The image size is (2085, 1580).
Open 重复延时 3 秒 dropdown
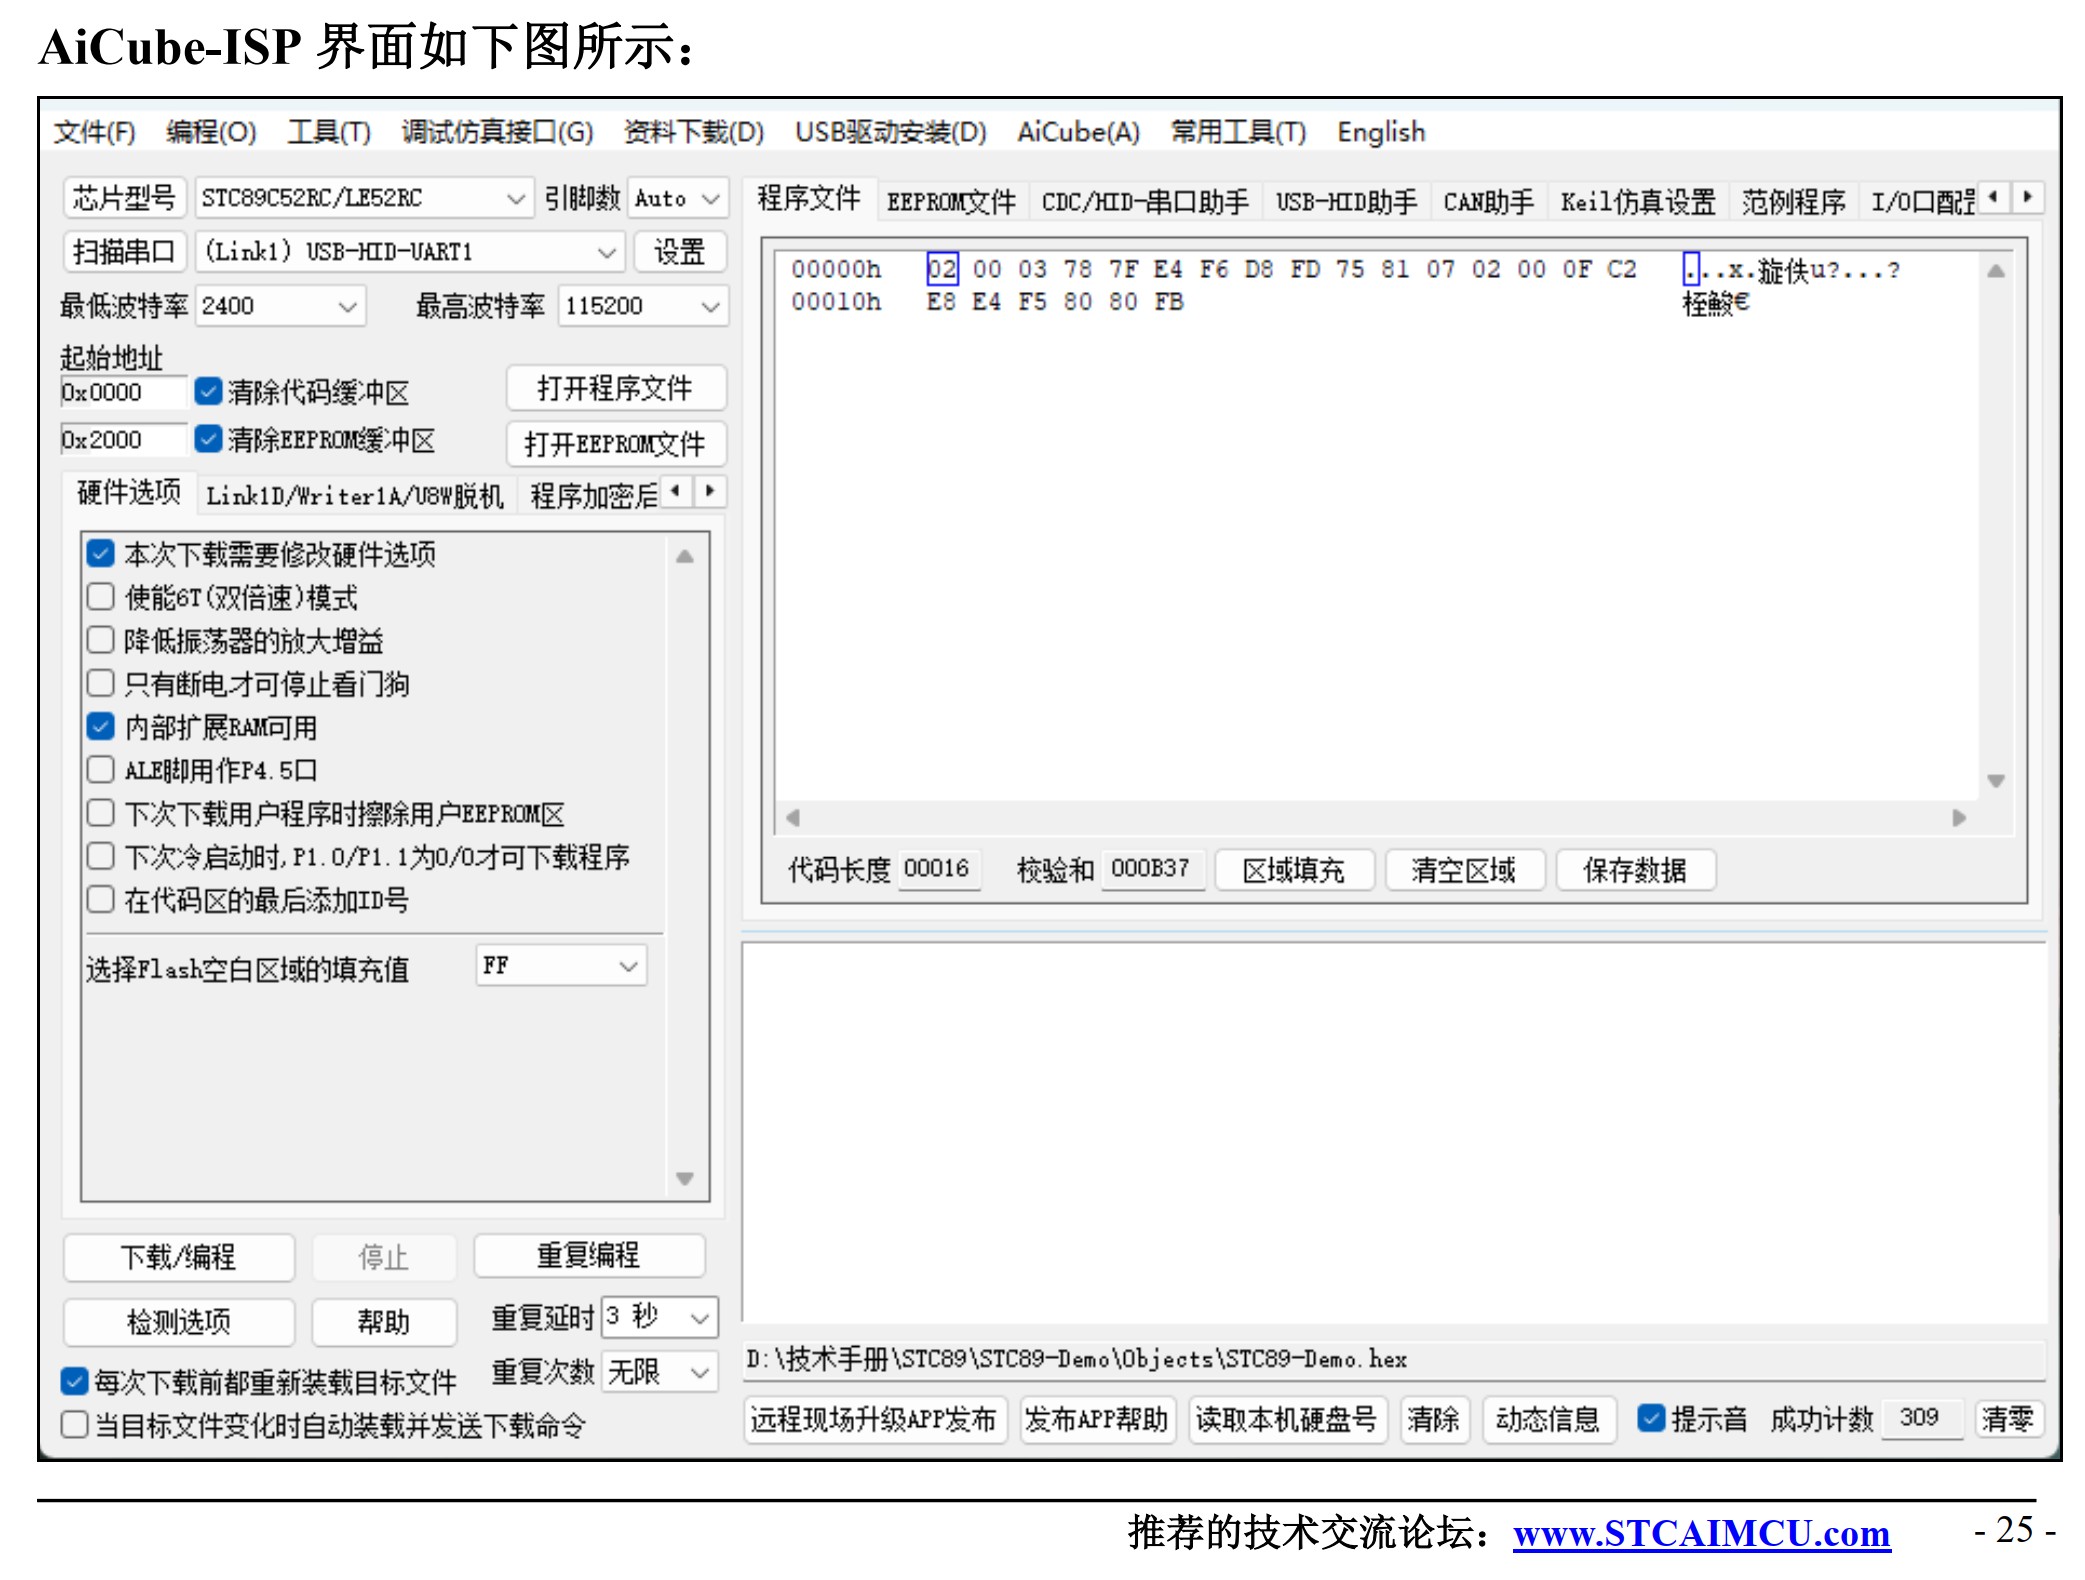click(x=659, y=1317)
